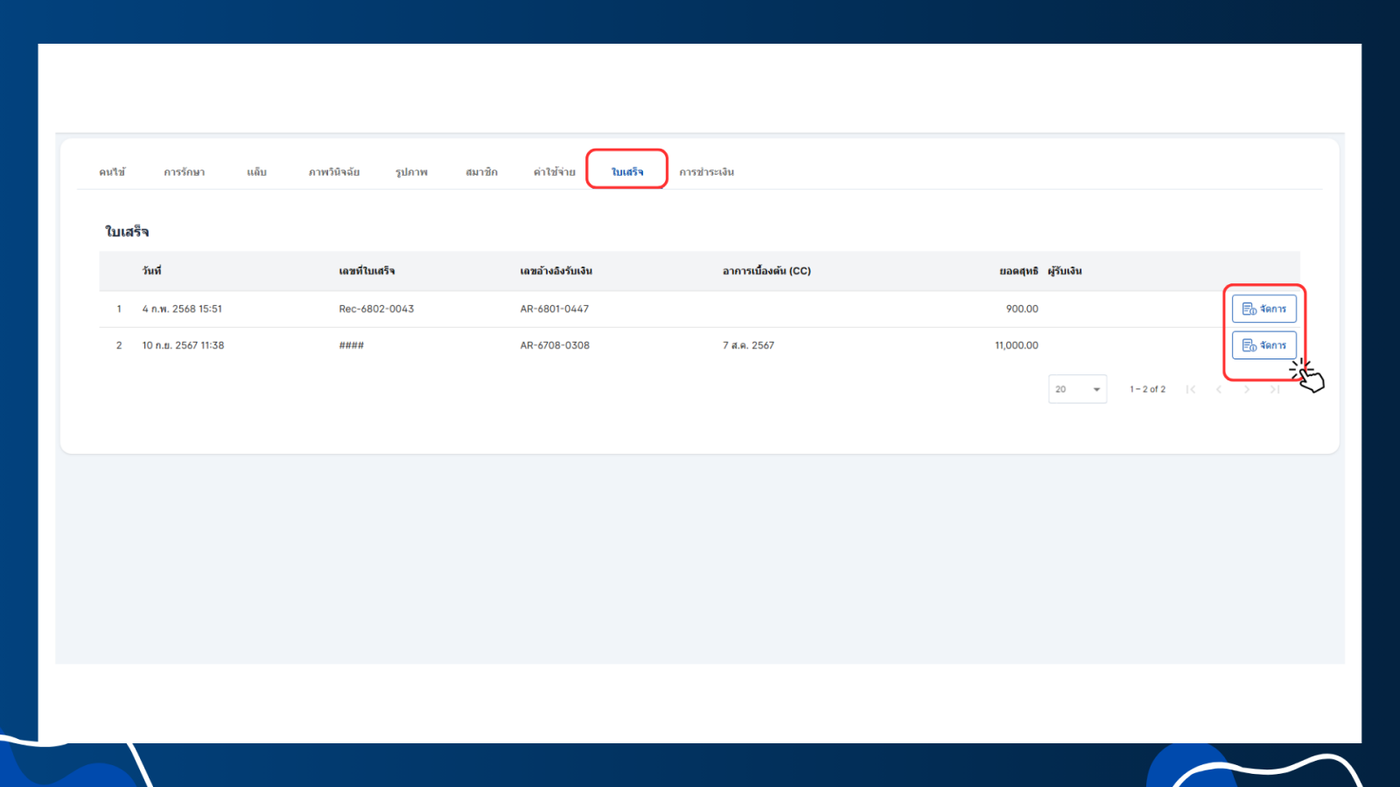
Task: Jump to the last page of receipts
Action: pos(1275,389)
